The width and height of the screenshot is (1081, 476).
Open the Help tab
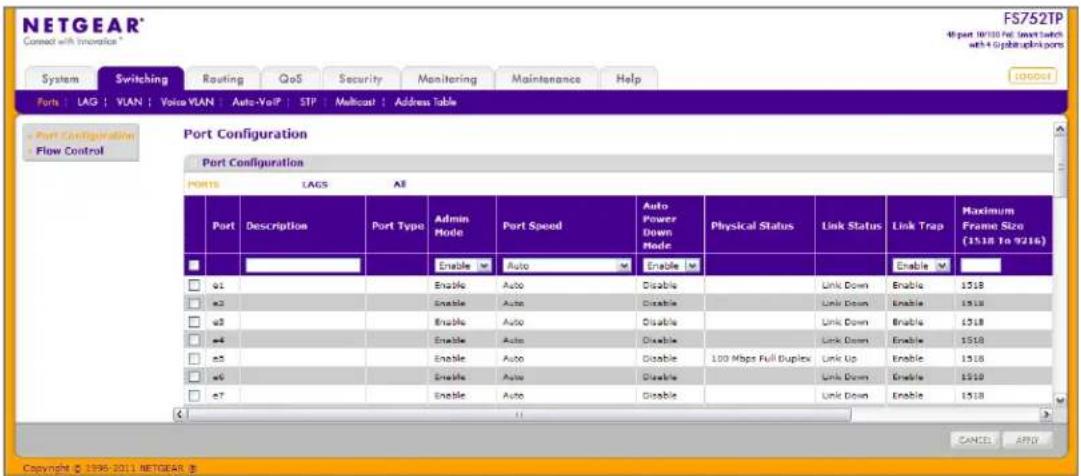click(627, 79)
